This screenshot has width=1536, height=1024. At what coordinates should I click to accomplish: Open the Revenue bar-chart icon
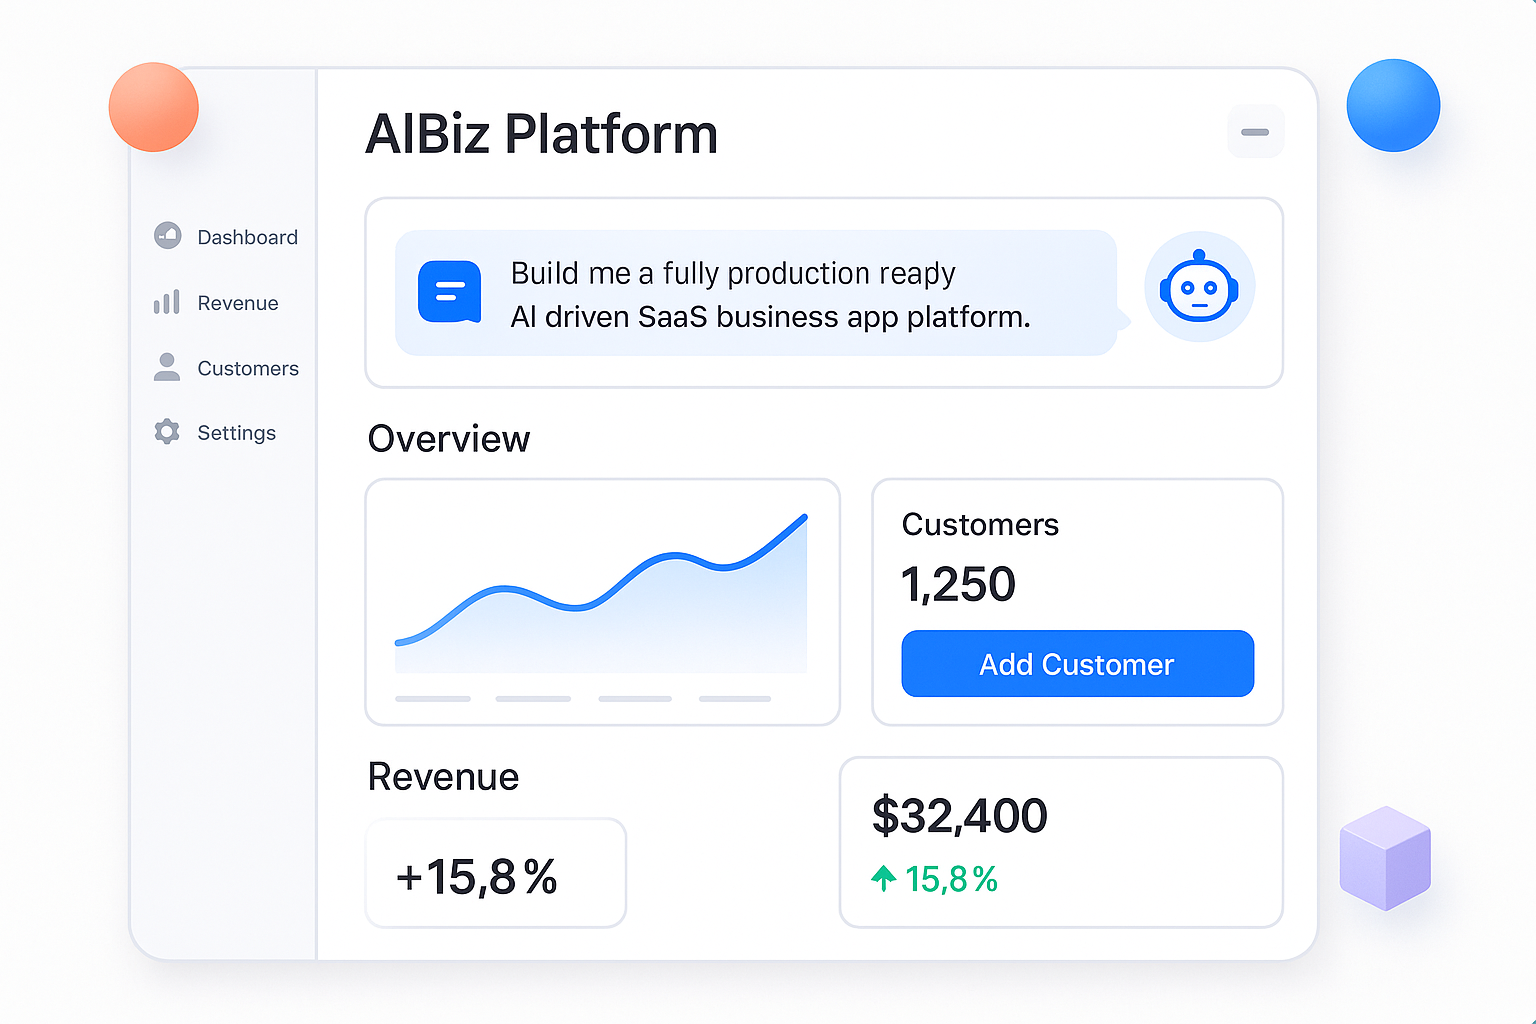coord(167,302)
